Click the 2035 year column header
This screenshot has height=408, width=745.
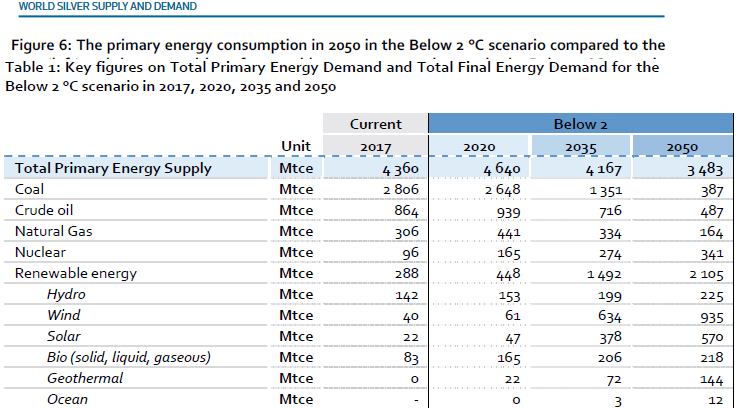(x=580, y=147)
